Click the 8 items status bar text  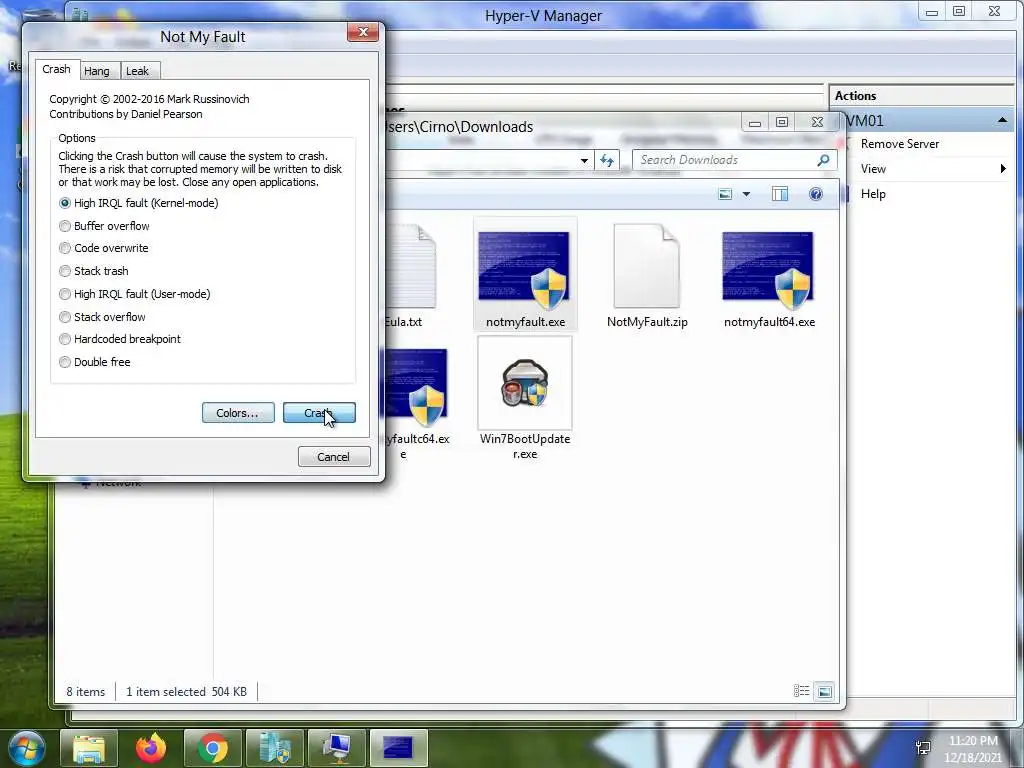86,692
